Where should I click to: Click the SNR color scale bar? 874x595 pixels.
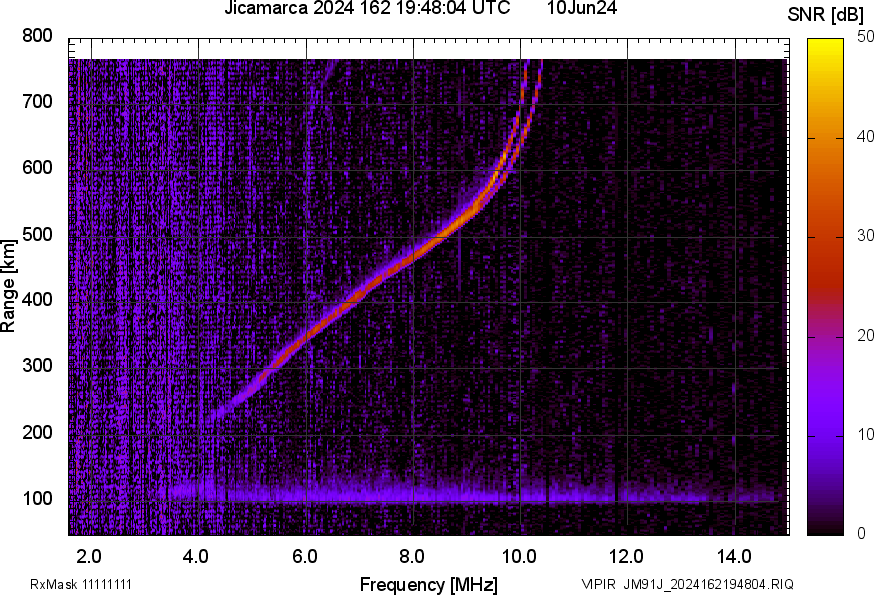click(826, 287)
